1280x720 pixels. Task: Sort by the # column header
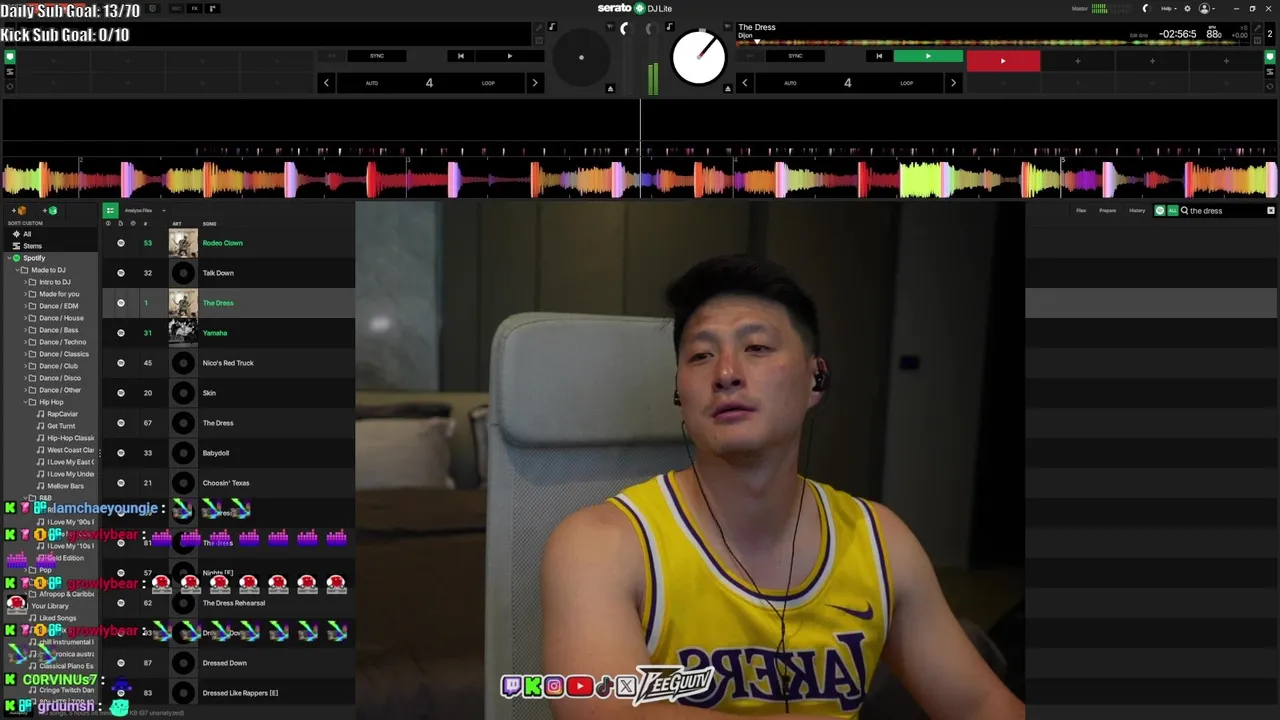pos(145,224)
